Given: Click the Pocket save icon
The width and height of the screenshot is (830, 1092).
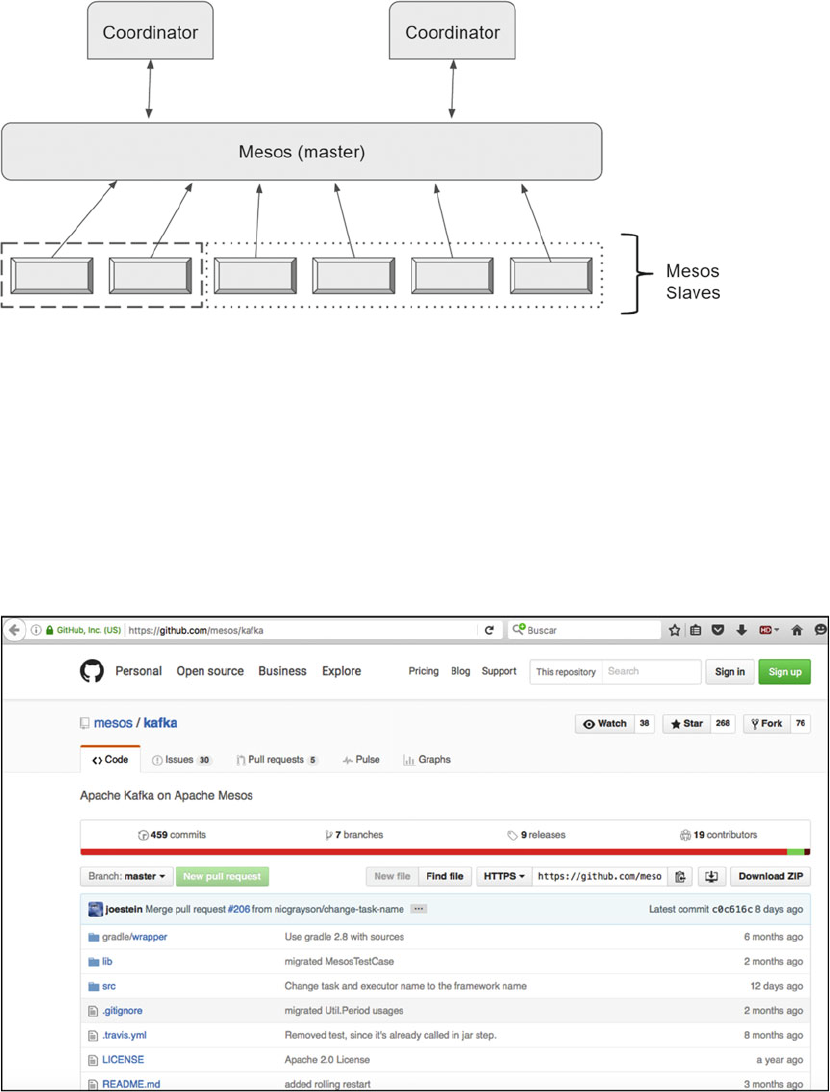Looking at the screenshot, I should coord(718,630).
